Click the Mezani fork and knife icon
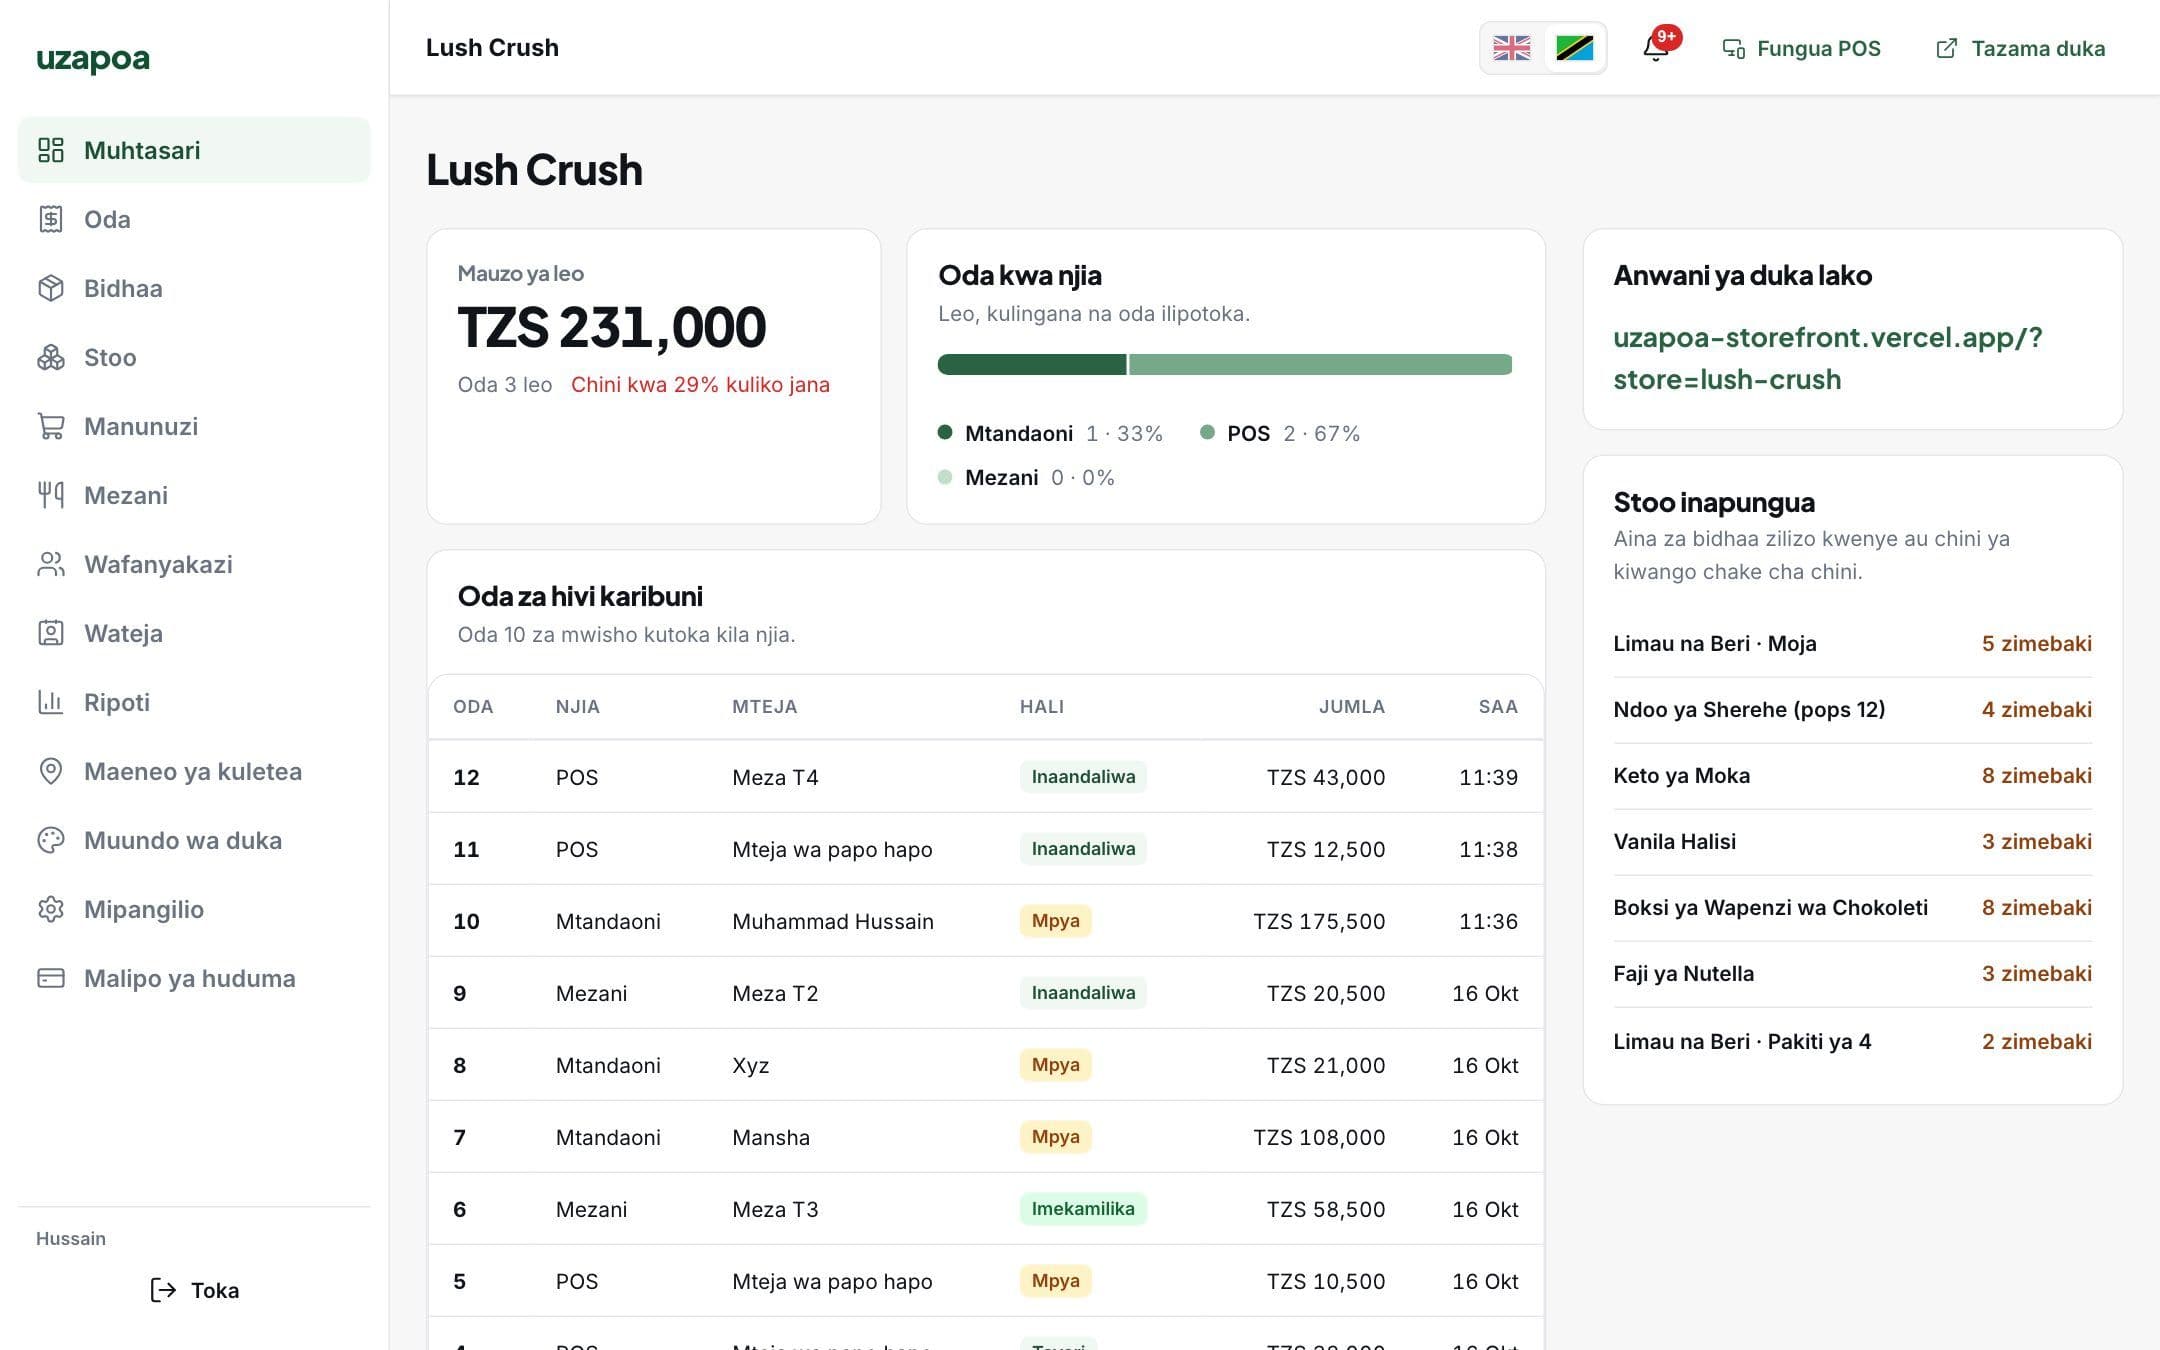This screenshot has height=1350, width=2160. coord(51,495)
